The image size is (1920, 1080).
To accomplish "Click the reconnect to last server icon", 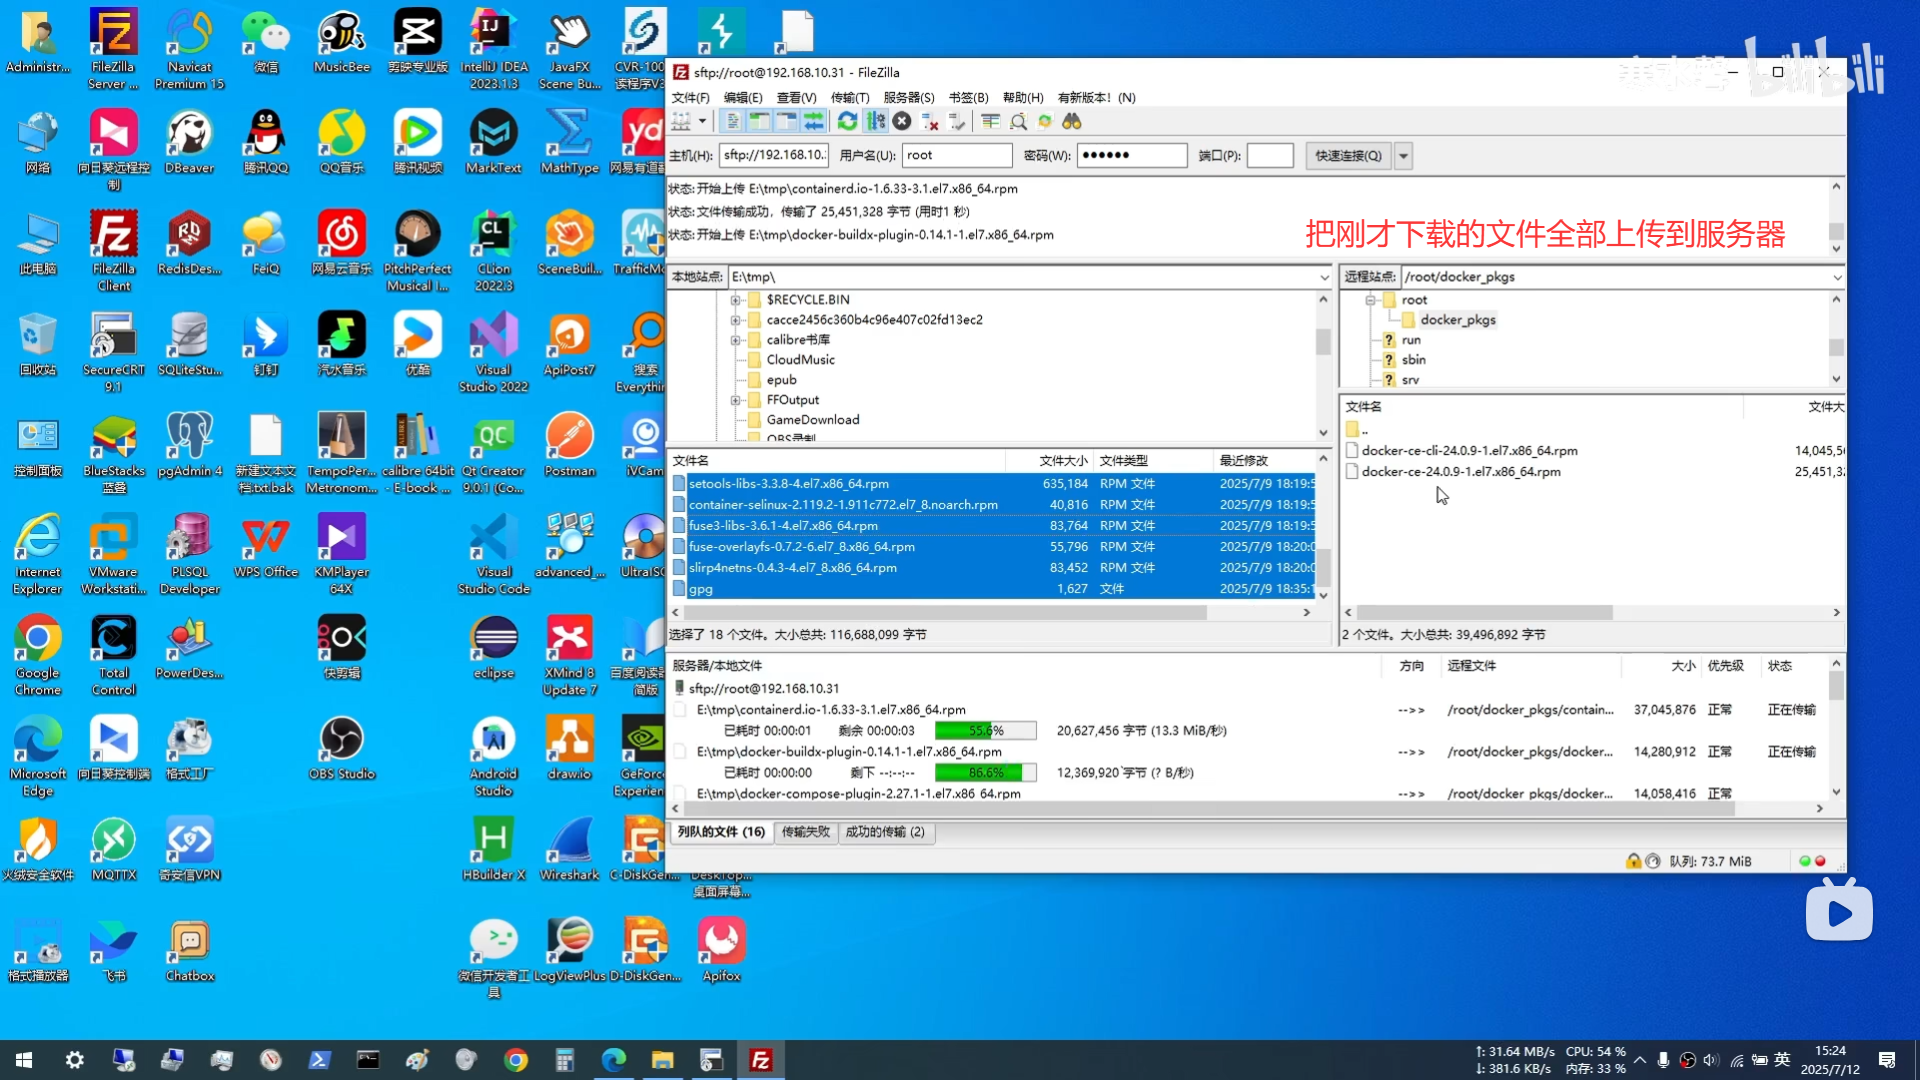I will pyautogui.click(x=957, y=121).
